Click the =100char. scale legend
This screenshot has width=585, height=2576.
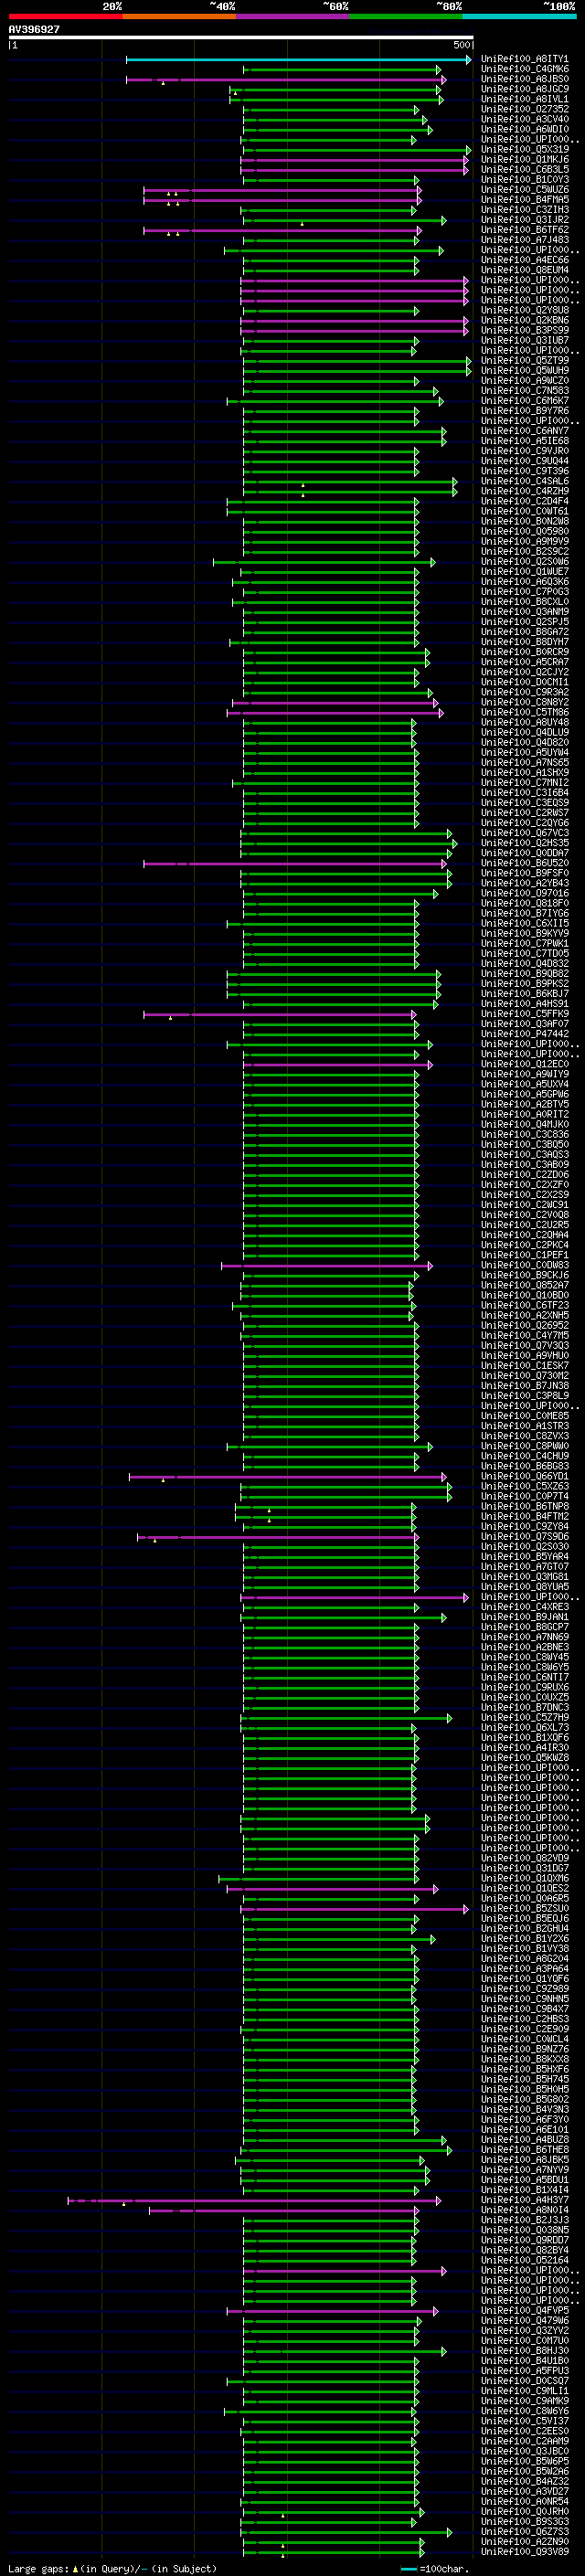point(435,2569)
